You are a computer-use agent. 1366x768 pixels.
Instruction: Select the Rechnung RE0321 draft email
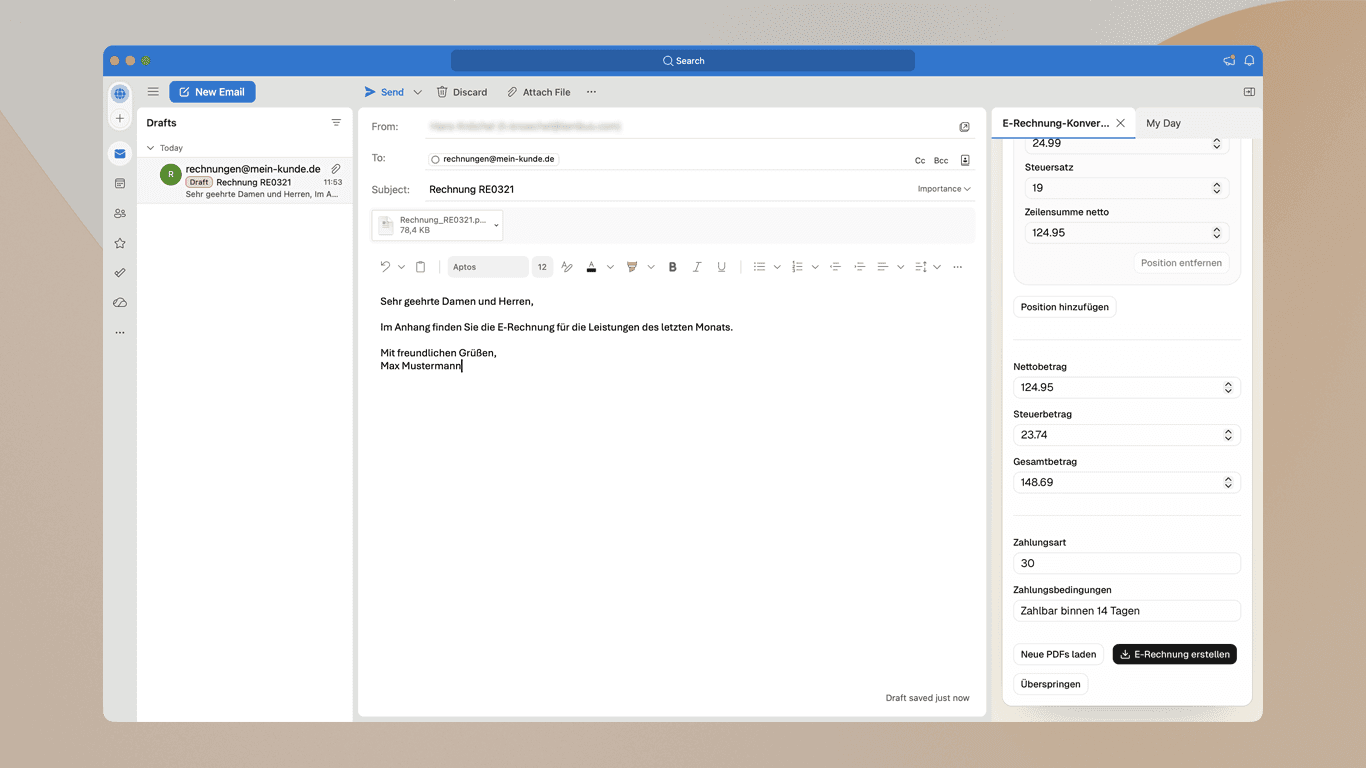(250, 180)
